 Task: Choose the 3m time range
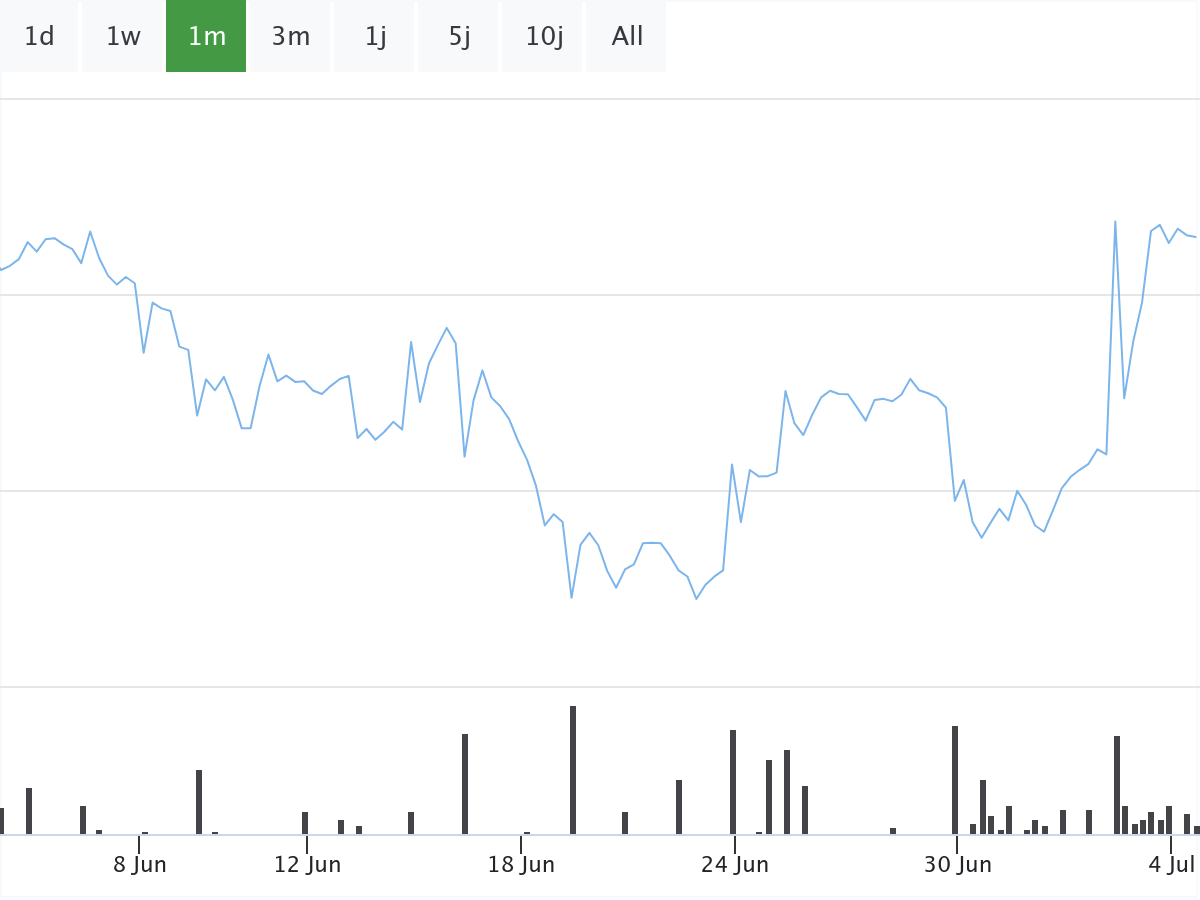290,37
